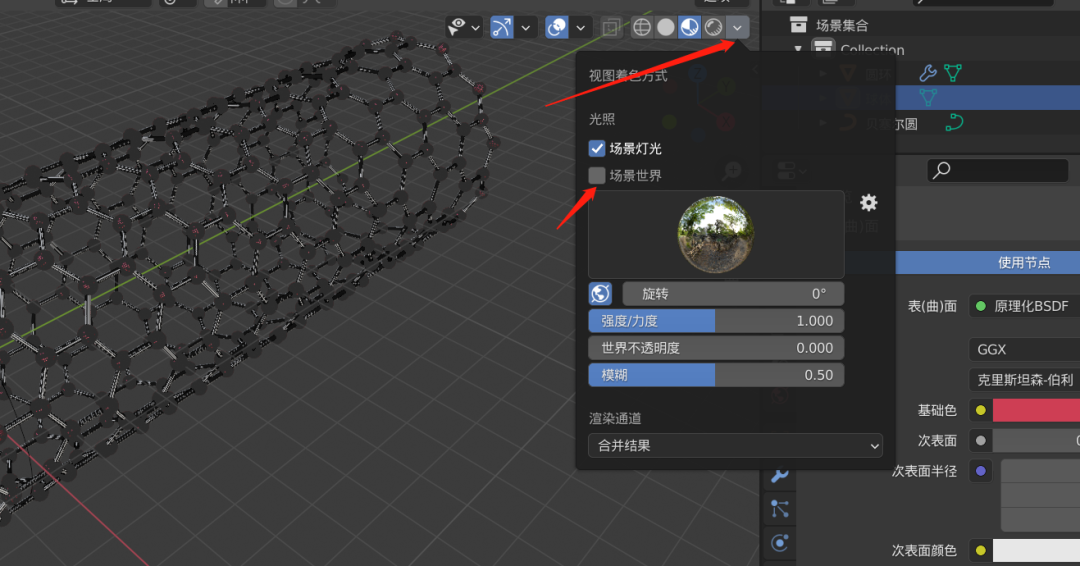
Task: Close the shading options dropdown arrow
Action: point(737,28)
